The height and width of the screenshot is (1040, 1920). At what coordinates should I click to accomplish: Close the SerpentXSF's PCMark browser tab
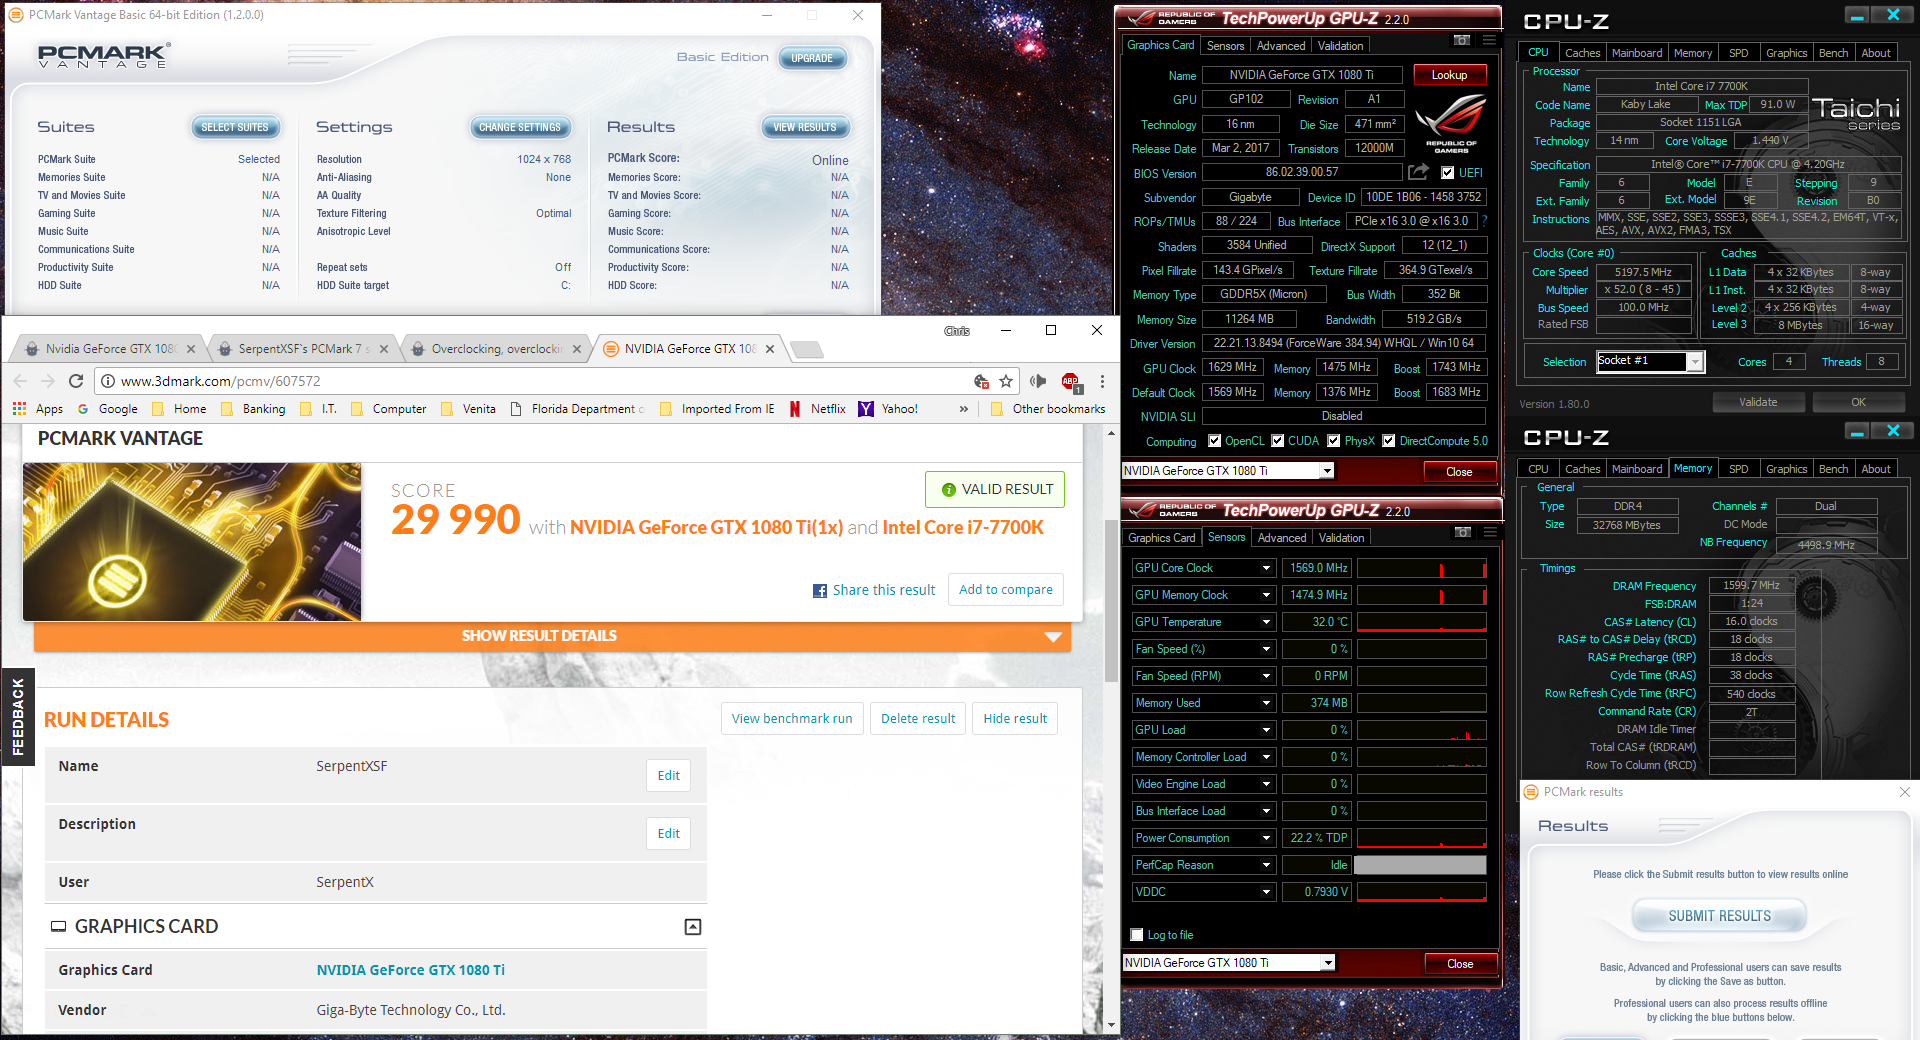pos(384,349)
